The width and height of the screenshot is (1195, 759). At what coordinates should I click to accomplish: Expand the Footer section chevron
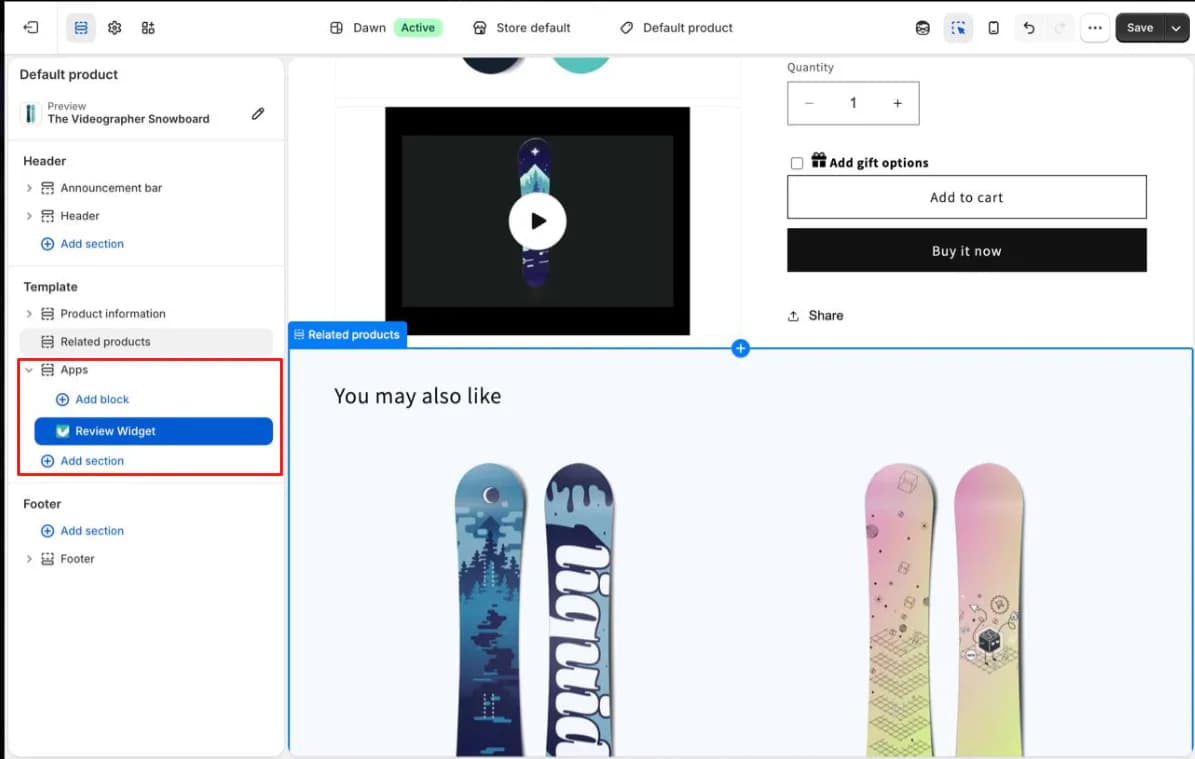click(29, 559)
